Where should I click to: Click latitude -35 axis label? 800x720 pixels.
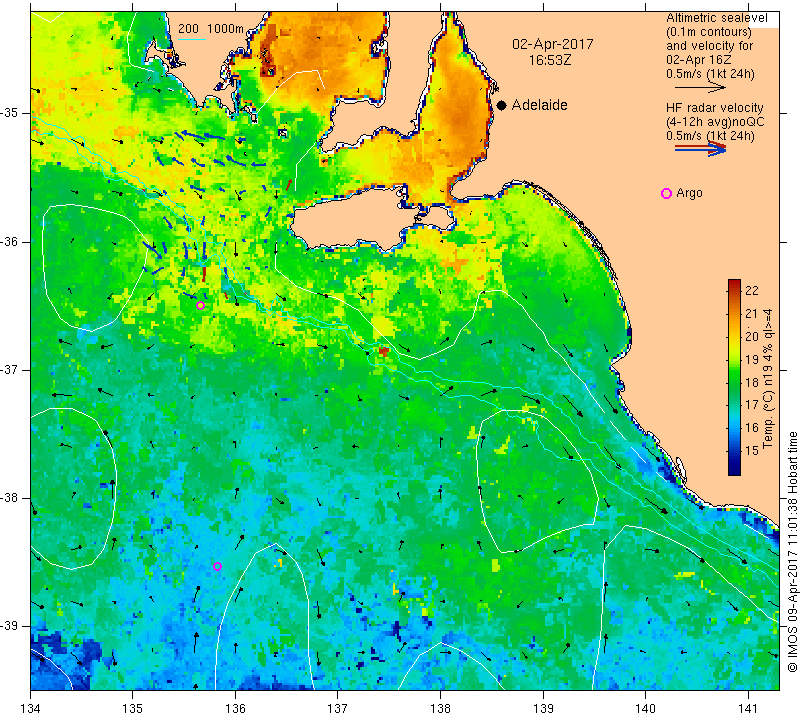10,113
